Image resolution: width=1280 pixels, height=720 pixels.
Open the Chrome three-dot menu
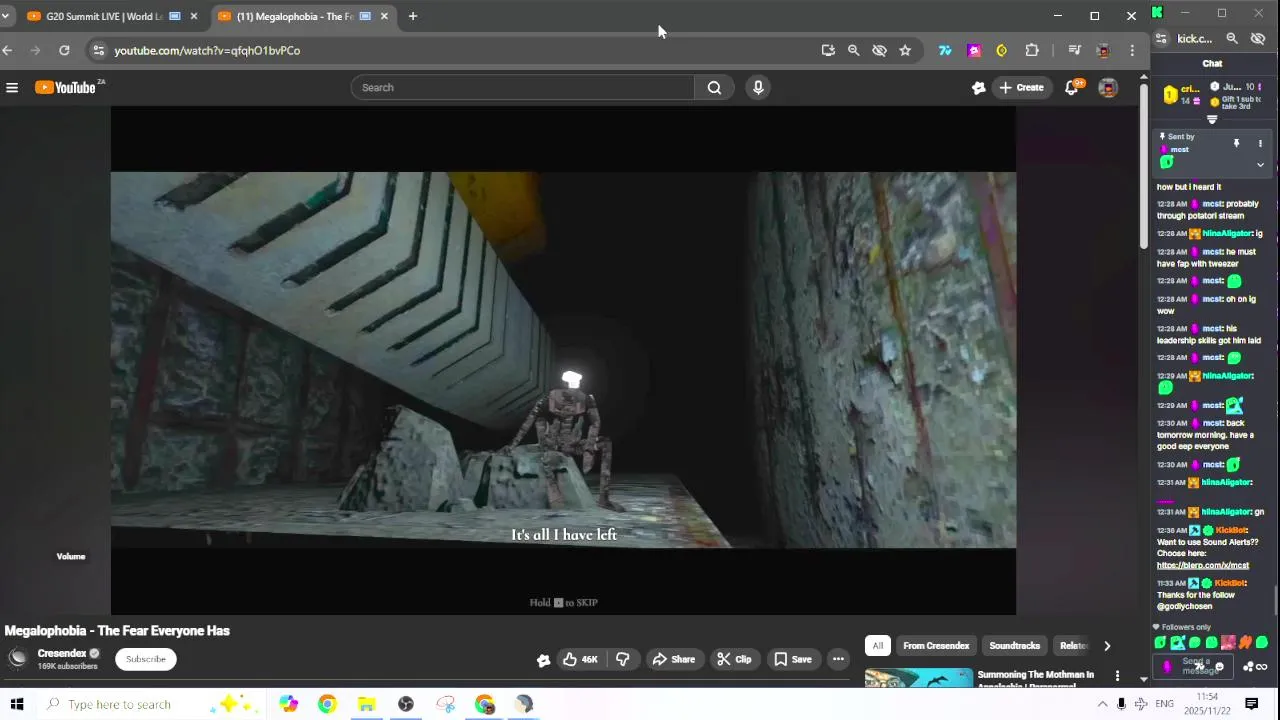click(1132, 50)
